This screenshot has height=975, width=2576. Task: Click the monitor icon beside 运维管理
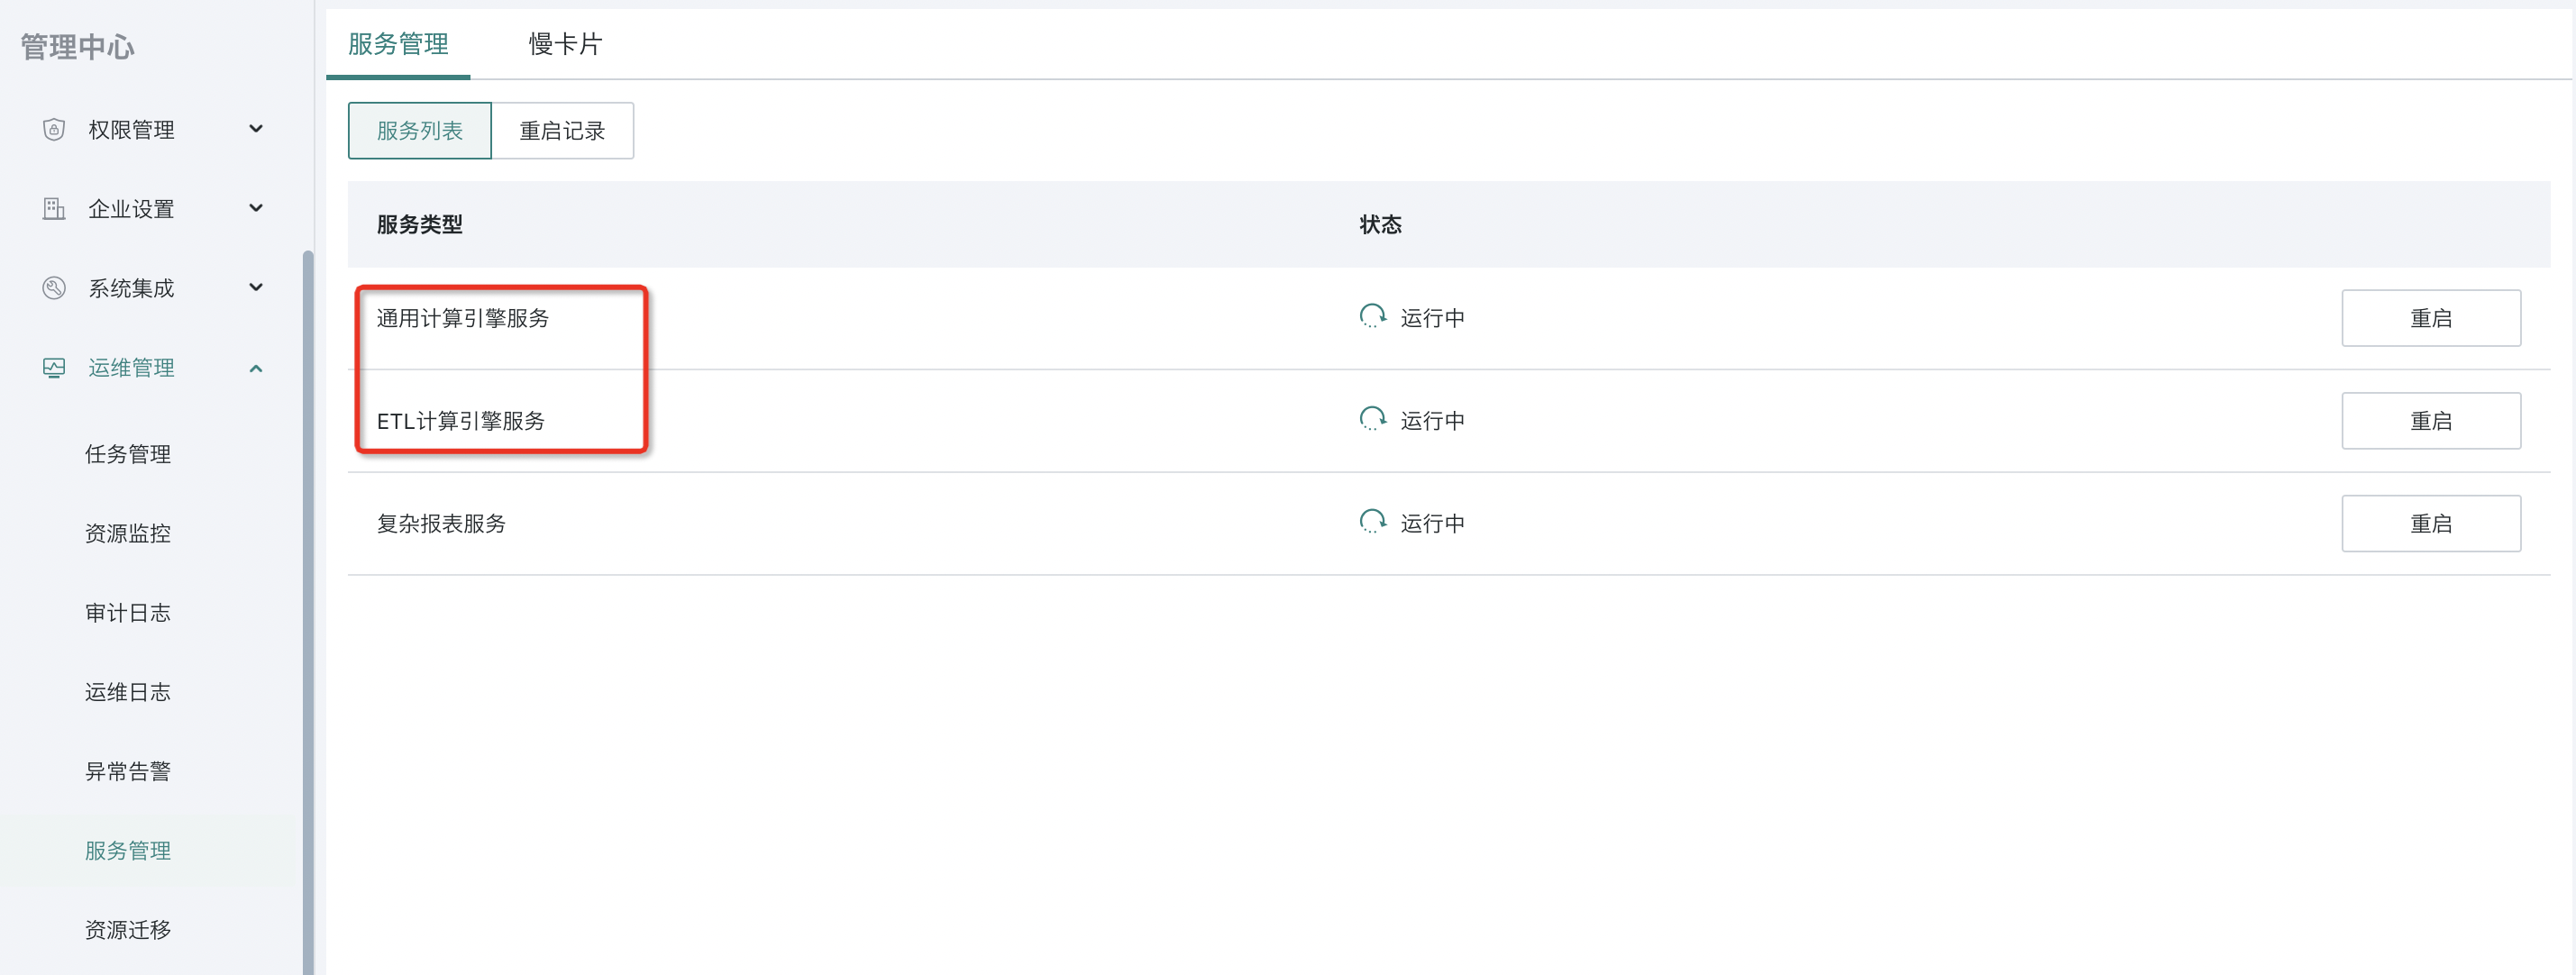(x=54, y=367)
